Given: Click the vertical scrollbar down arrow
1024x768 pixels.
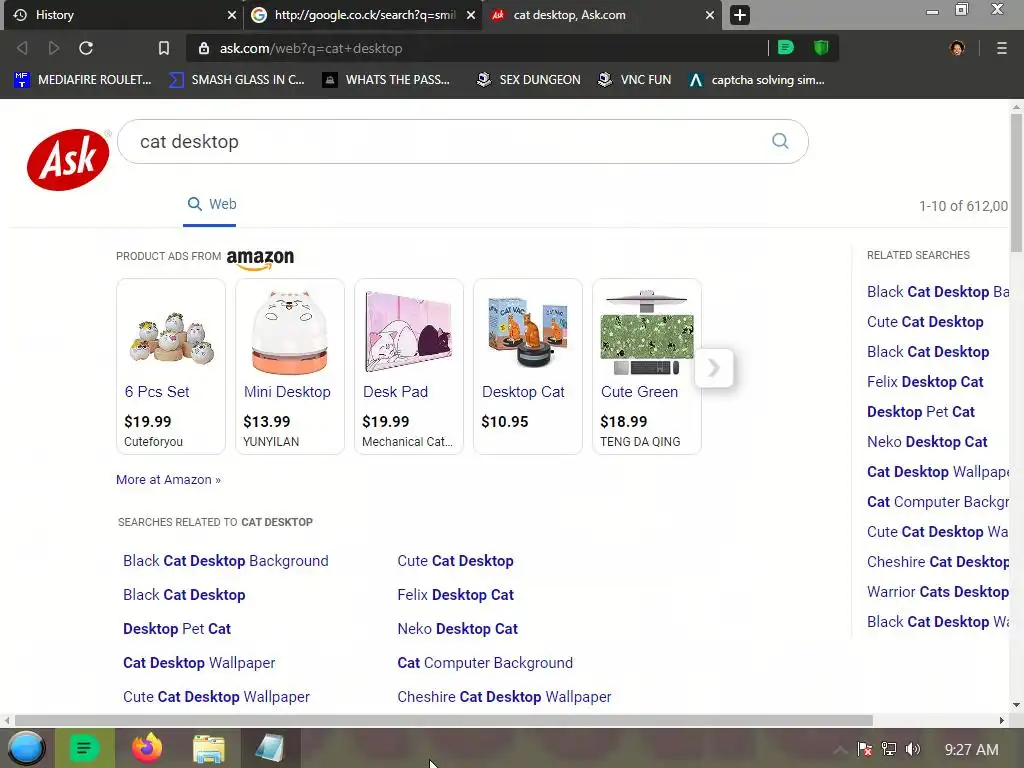Looking at the screenshot, I should coord(1016,705).
